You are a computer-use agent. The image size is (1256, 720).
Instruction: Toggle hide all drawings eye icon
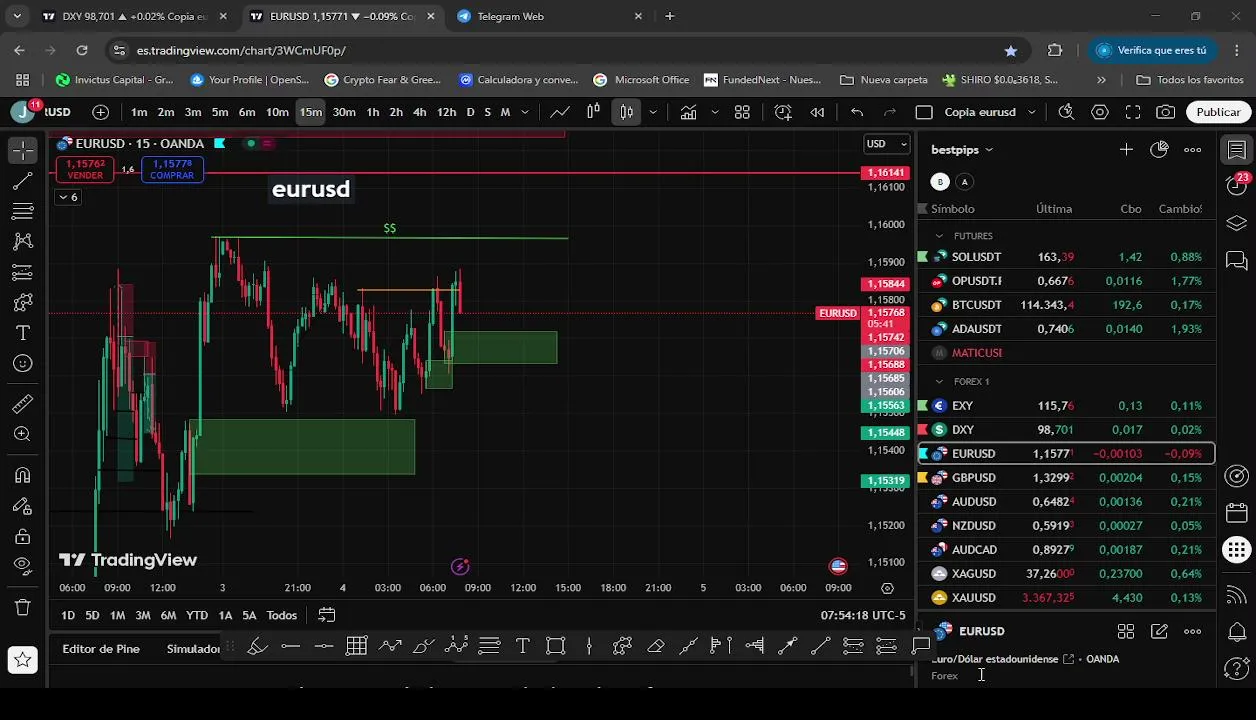tap(23, 566)
